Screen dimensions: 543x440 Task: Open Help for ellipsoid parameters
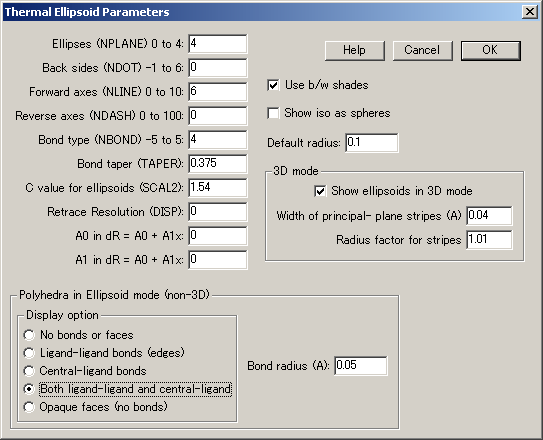[x=355, y=51]
